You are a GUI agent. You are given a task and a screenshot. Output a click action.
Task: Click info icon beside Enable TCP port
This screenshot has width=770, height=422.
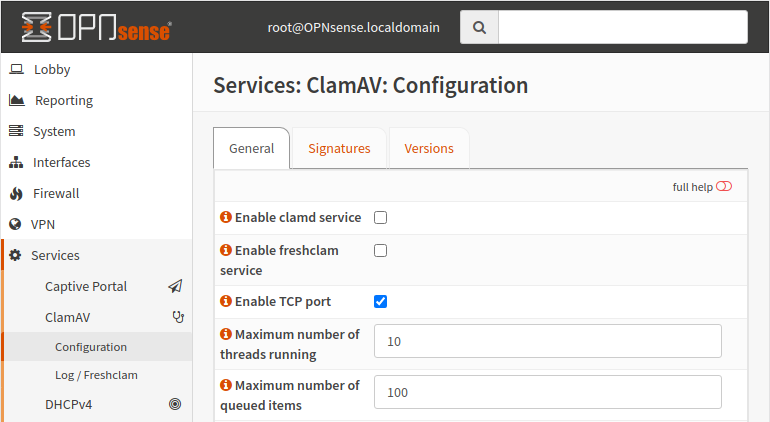(226, 301)
